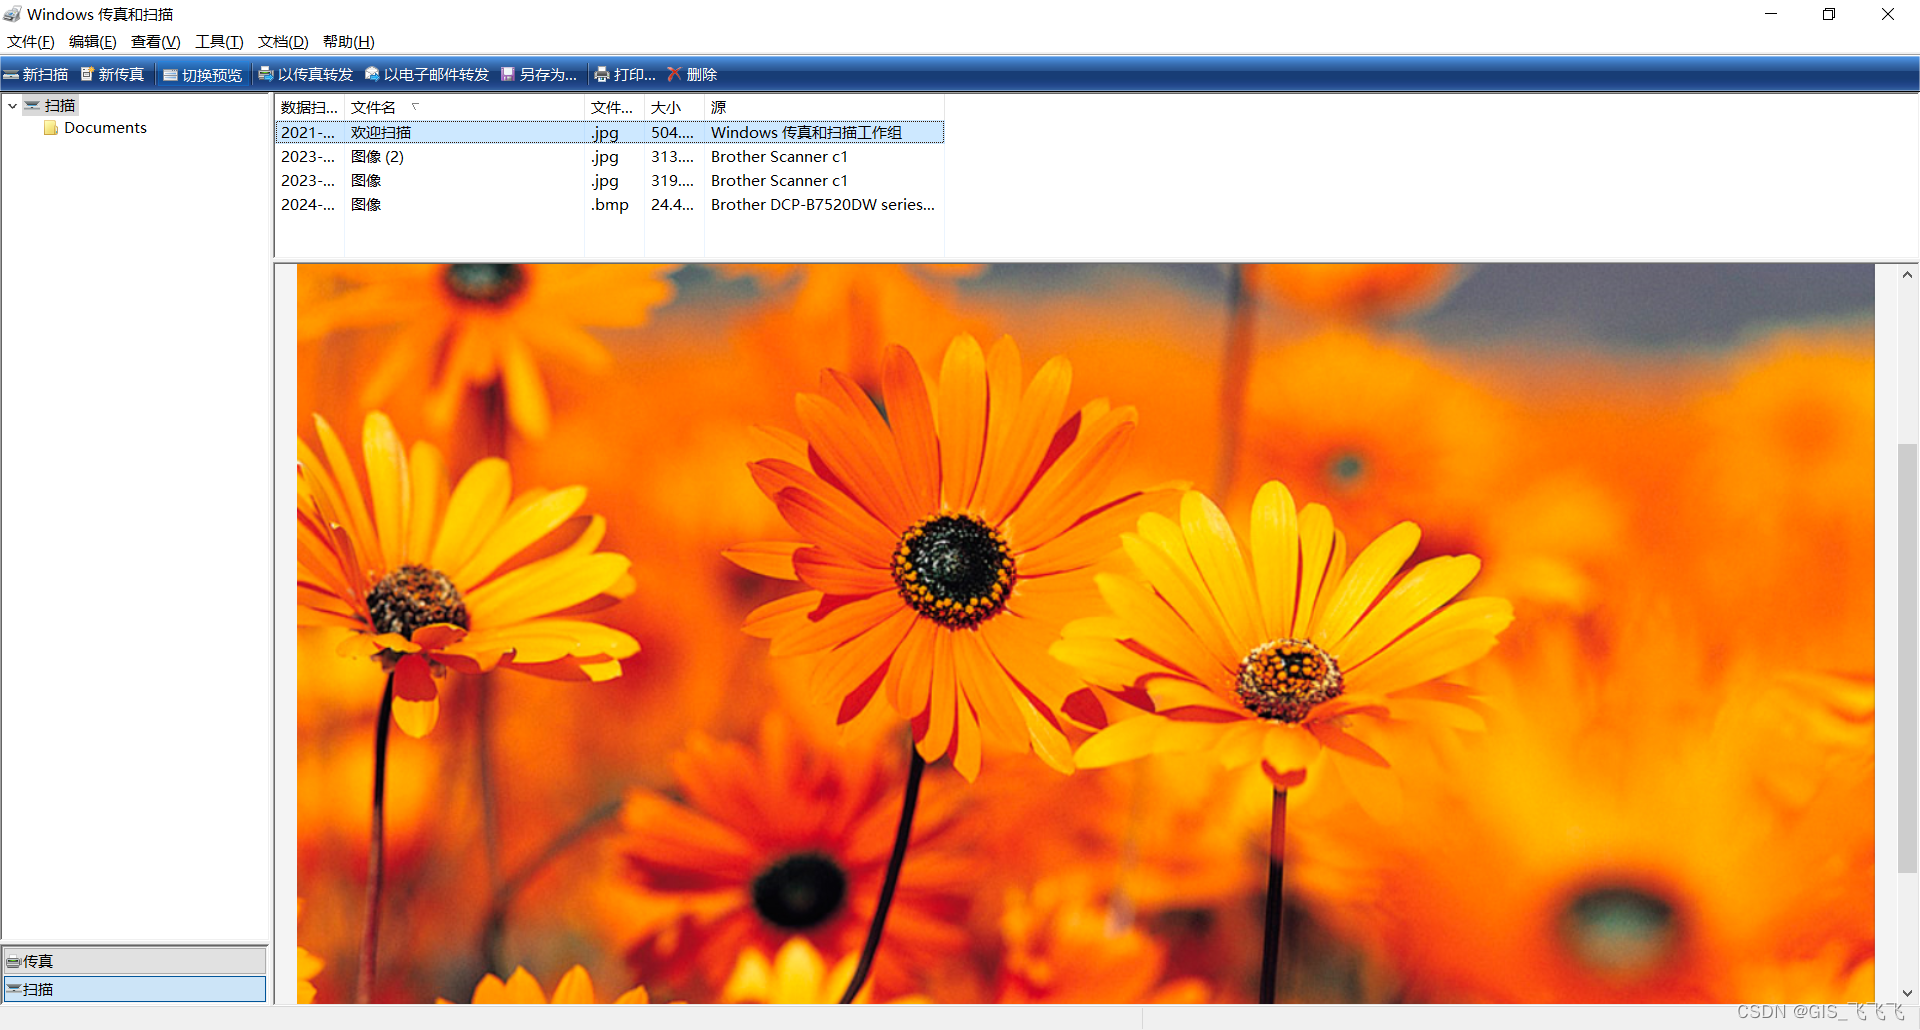Viewport: 1920px width, 1030px height.
Task: Click the flower preview image
Action: click(x=1085, y=633)
